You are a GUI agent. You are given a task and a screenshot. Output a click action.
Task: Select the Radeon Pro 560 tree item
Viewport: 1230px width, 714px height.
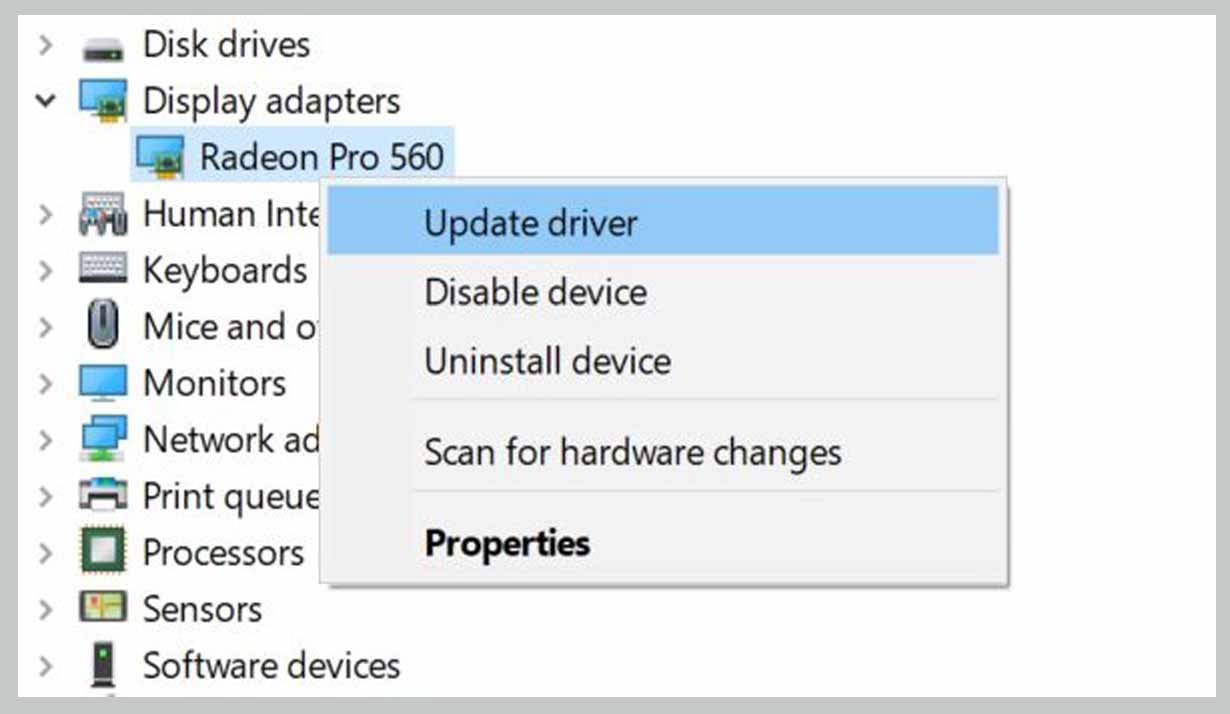[x=292, y=155]
